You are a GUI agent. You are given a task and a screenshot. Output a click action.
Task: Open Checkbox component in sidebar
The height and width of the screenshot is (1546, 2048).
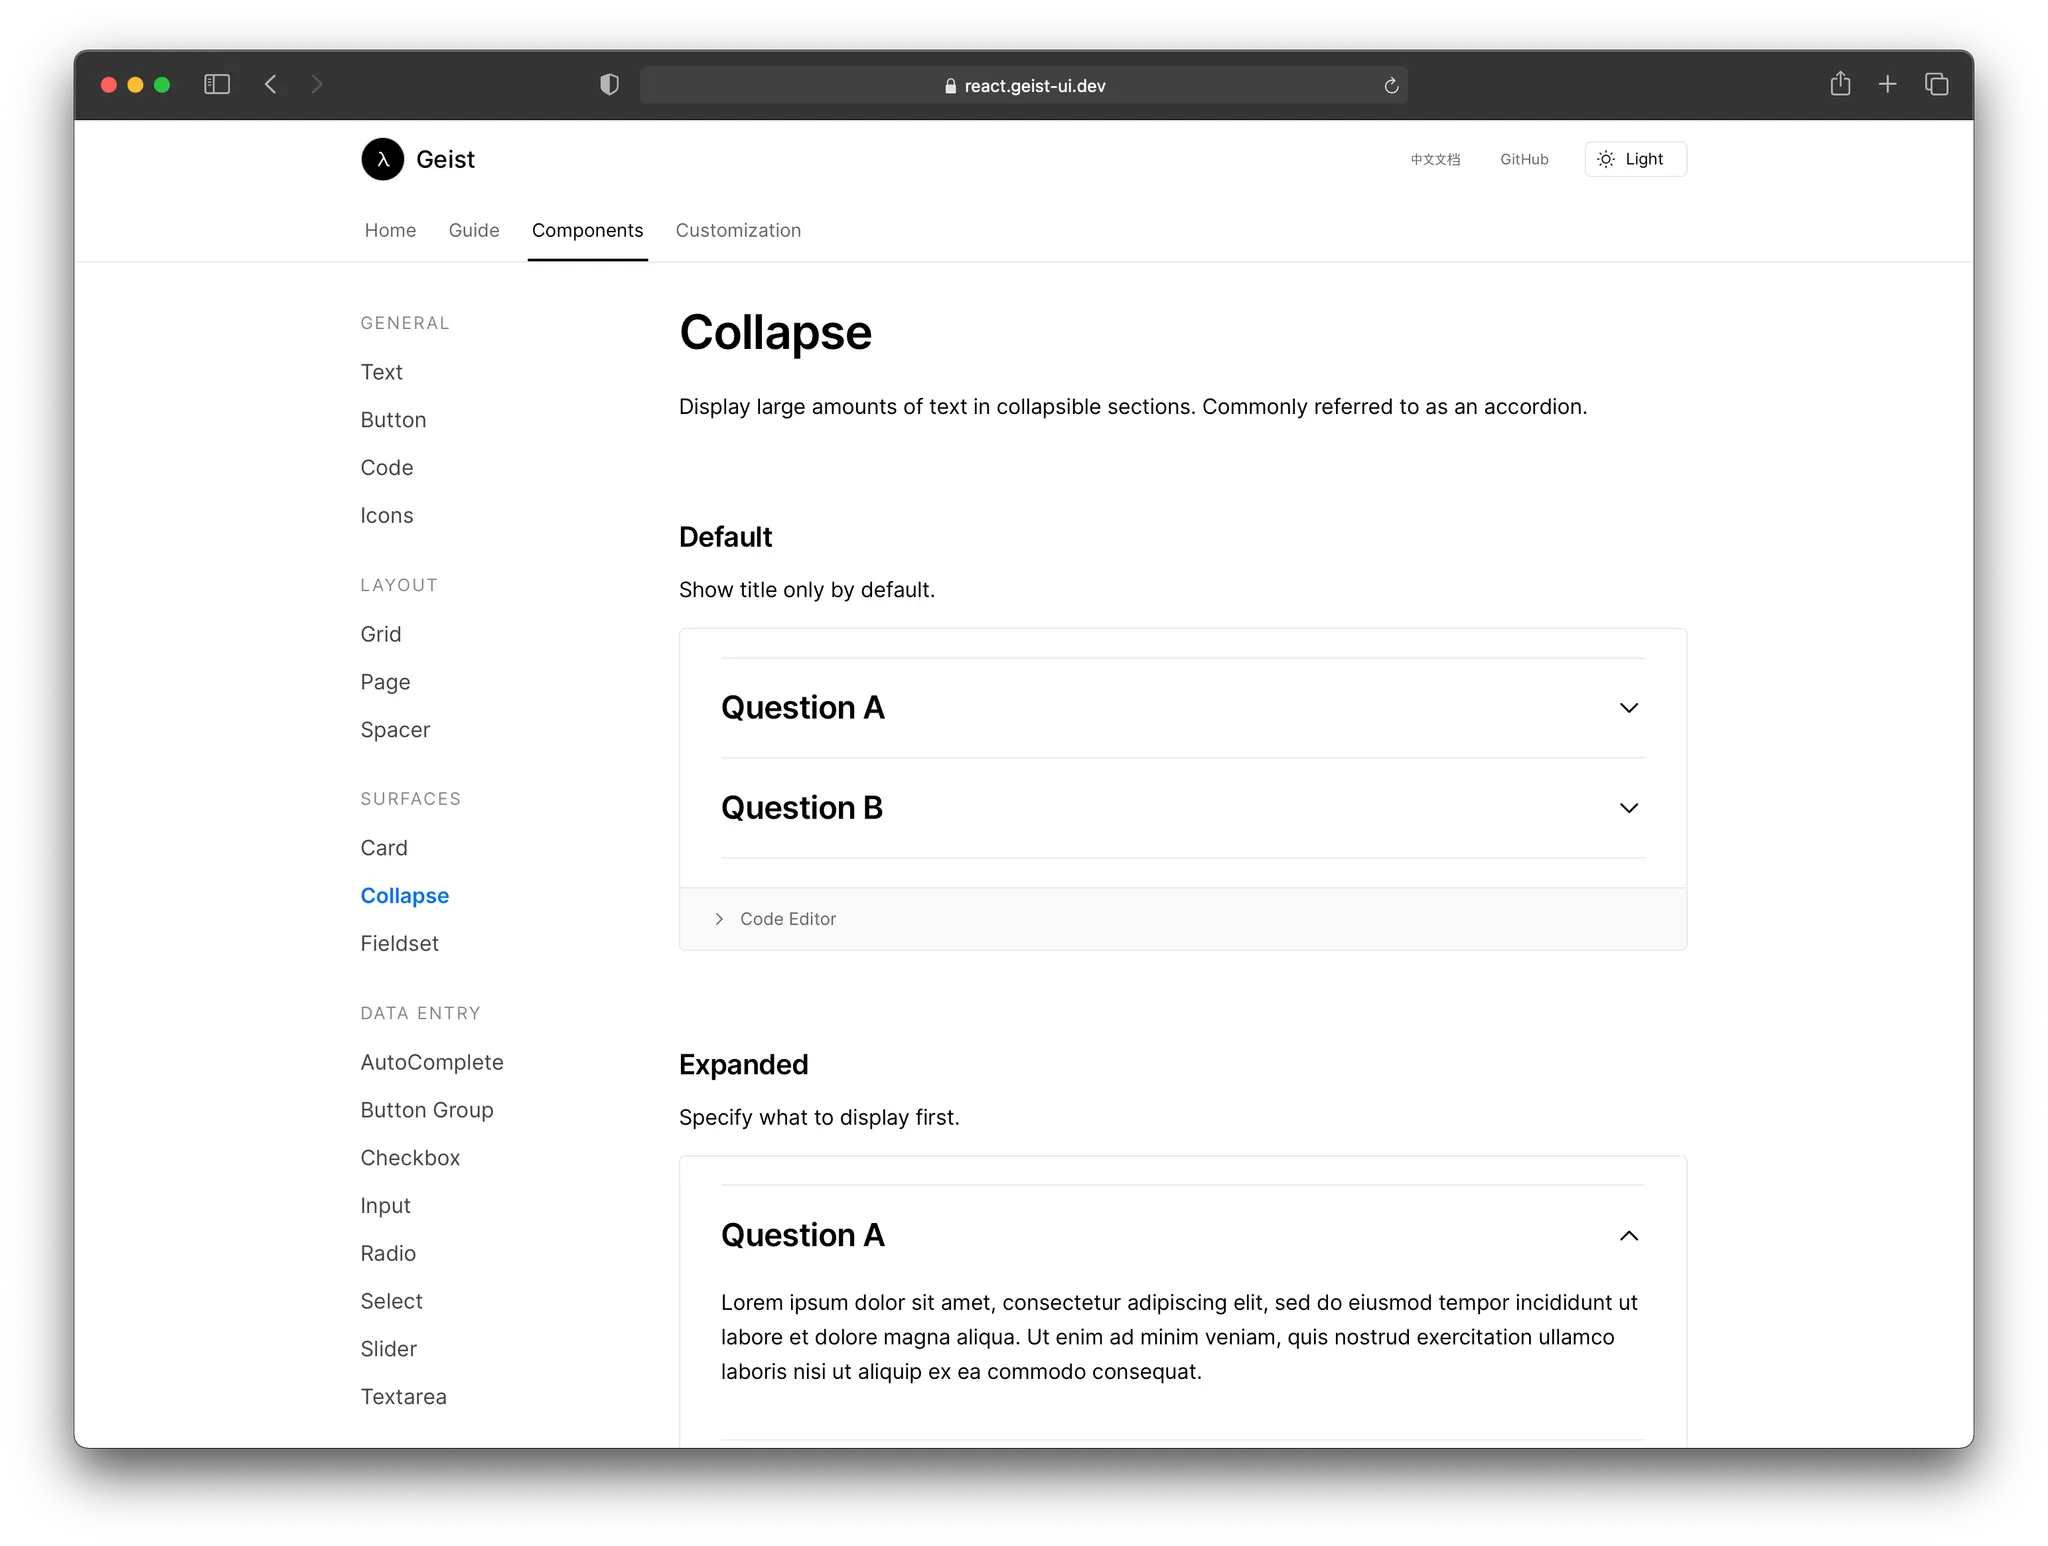tap(410, 1158)
